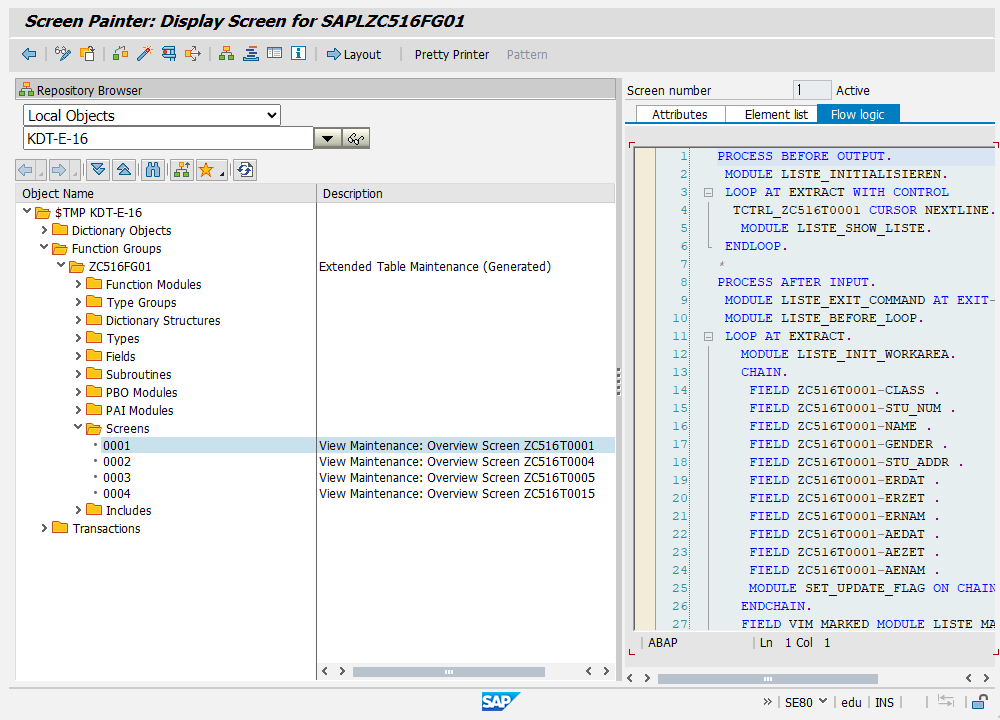
Task: Click the Description column header
Action: click(x=466, y=193)
